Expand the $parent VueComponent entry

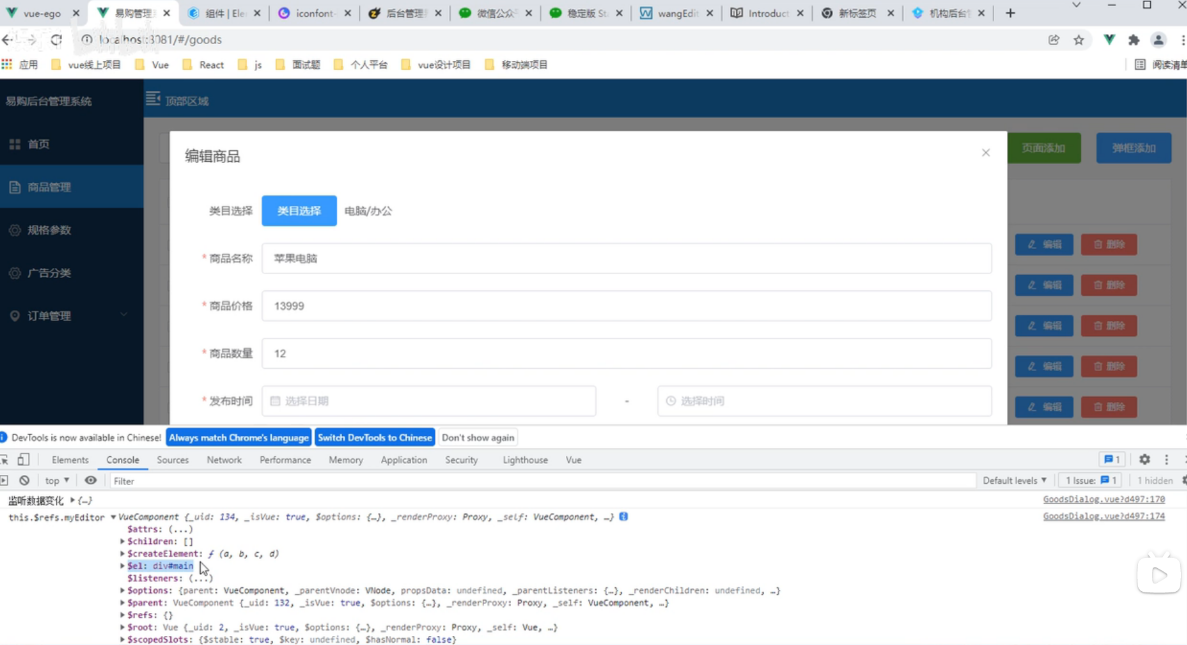[x=123, y=603]
